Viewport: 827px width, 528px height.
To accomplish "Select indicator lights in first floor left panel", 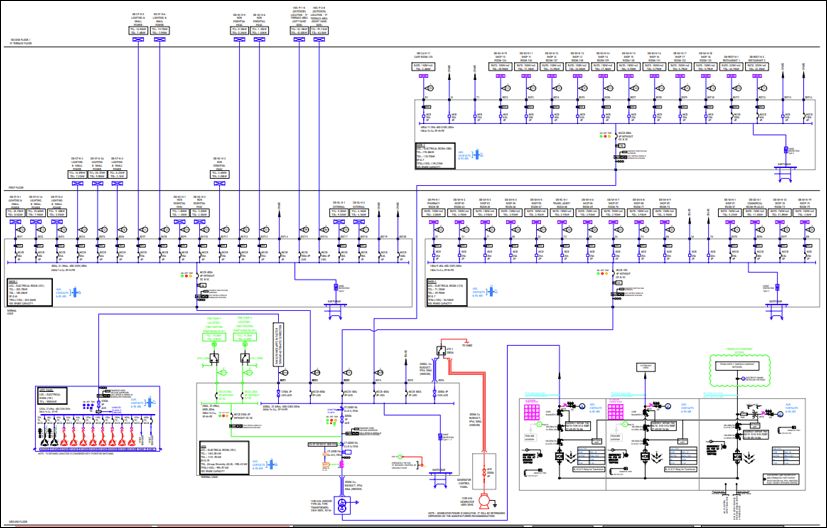I will pyautogui.click(x=185, y=276).
